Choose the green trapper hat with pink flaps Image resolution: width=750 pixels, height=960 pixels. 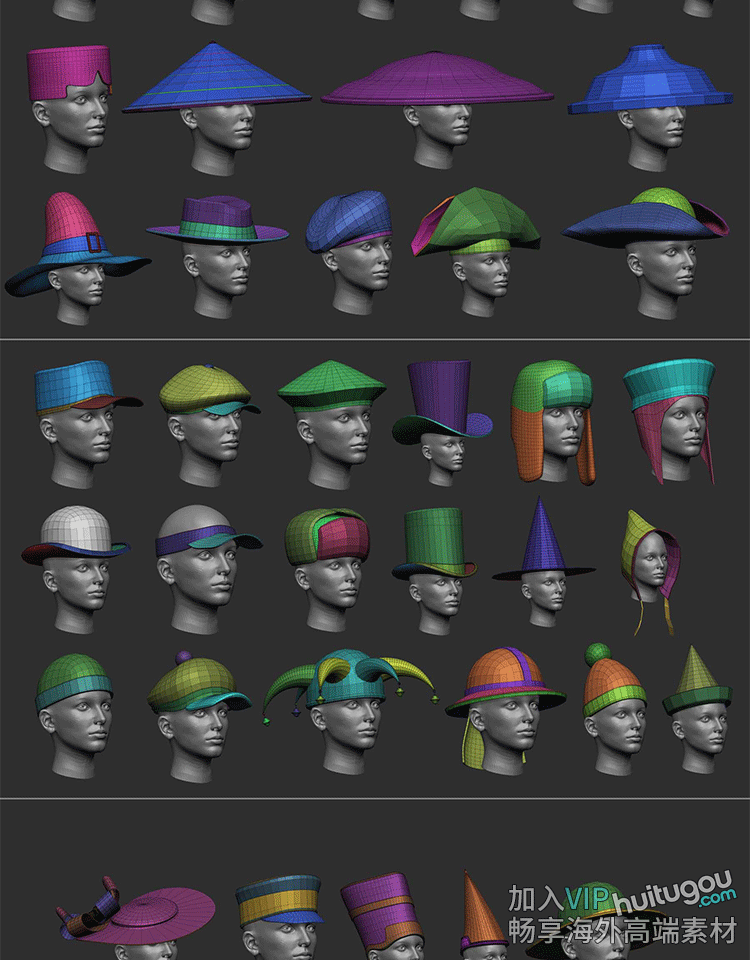327,536
